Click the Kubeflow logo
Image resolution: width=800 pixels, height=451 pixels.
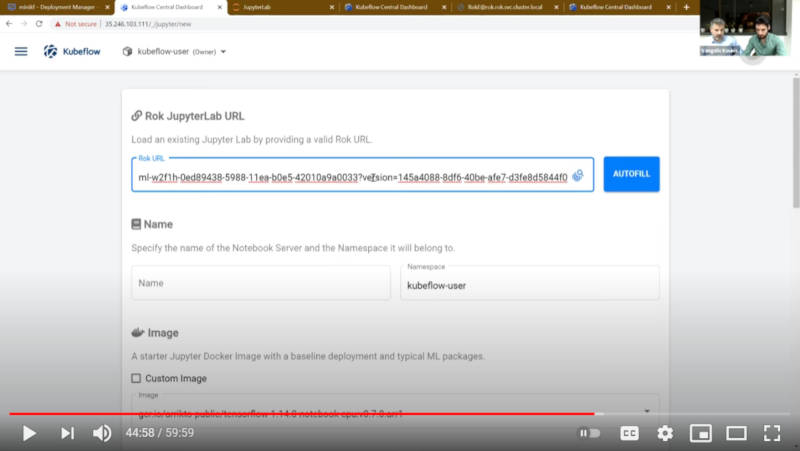click(72, 52)
